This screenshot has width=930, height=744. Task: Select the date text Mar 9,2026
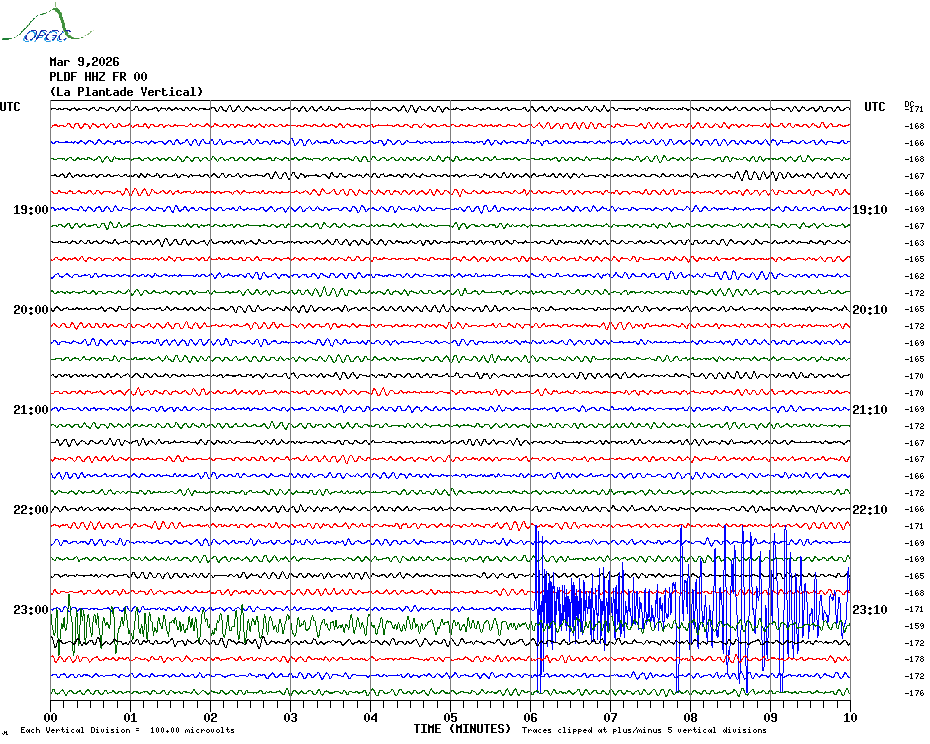click(84, 61)
